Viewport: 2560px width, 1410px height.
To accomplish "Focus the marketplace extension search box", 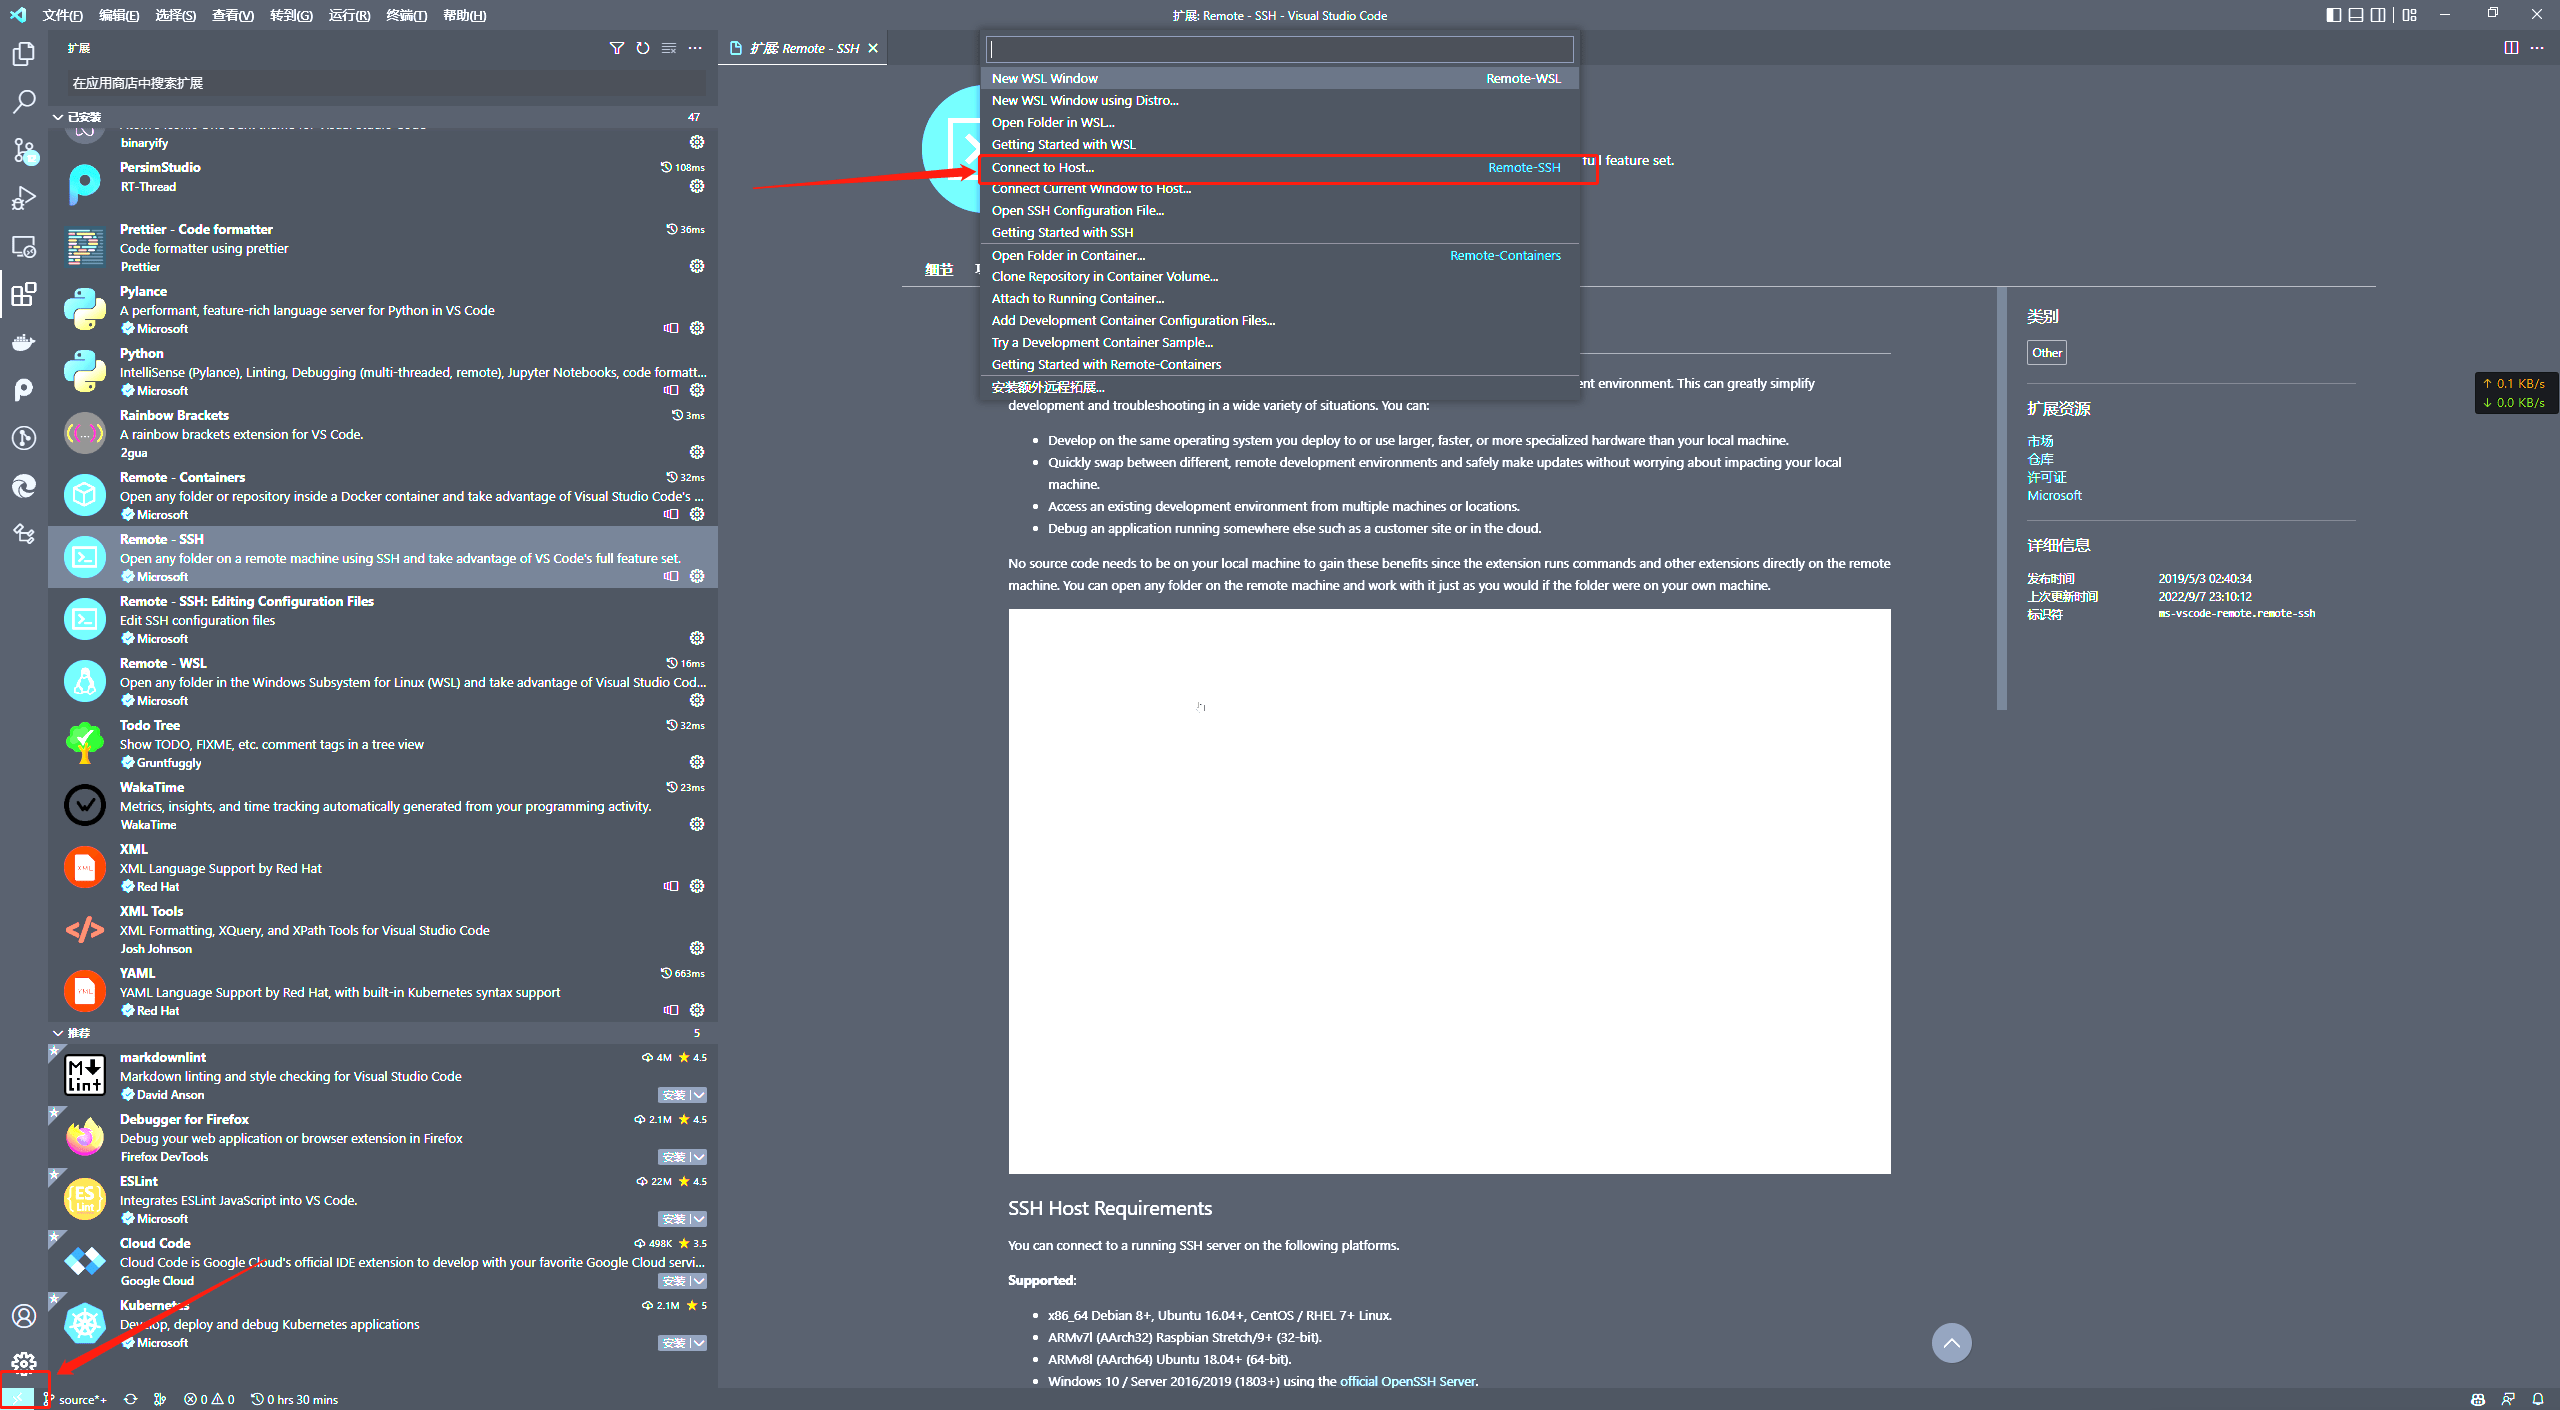I will 385,83.
